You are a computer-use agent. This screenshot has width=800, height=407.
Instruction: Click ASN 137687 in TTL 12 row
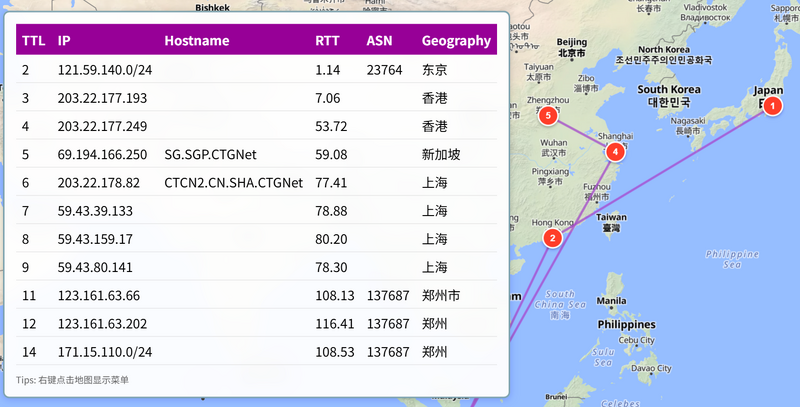coord(388,323)
